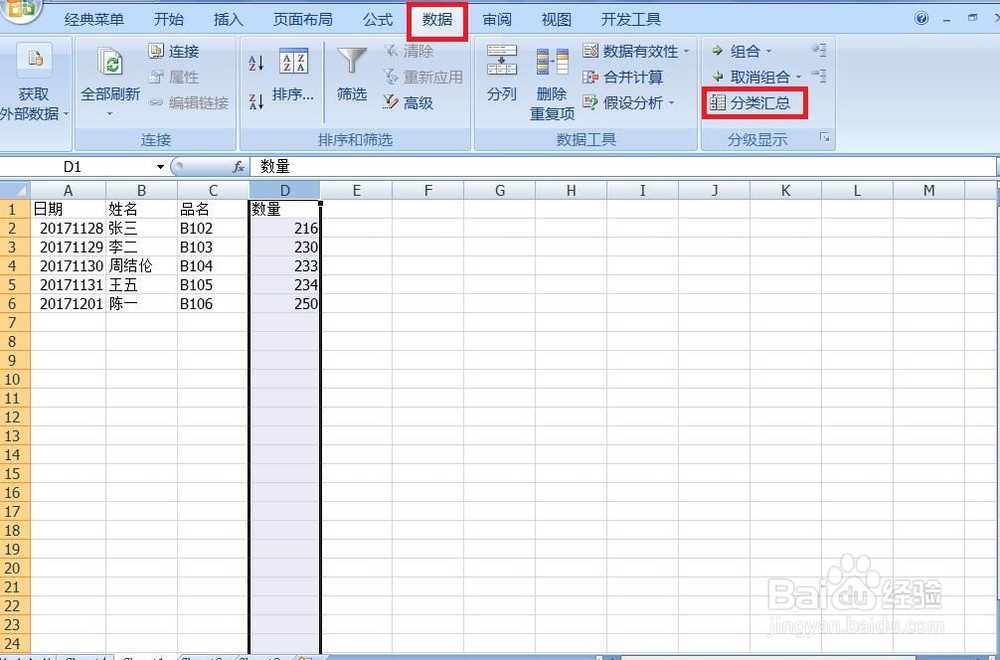1000x660 pixels.
Task: Click the fx insert function icon
Action: point(239,167)
